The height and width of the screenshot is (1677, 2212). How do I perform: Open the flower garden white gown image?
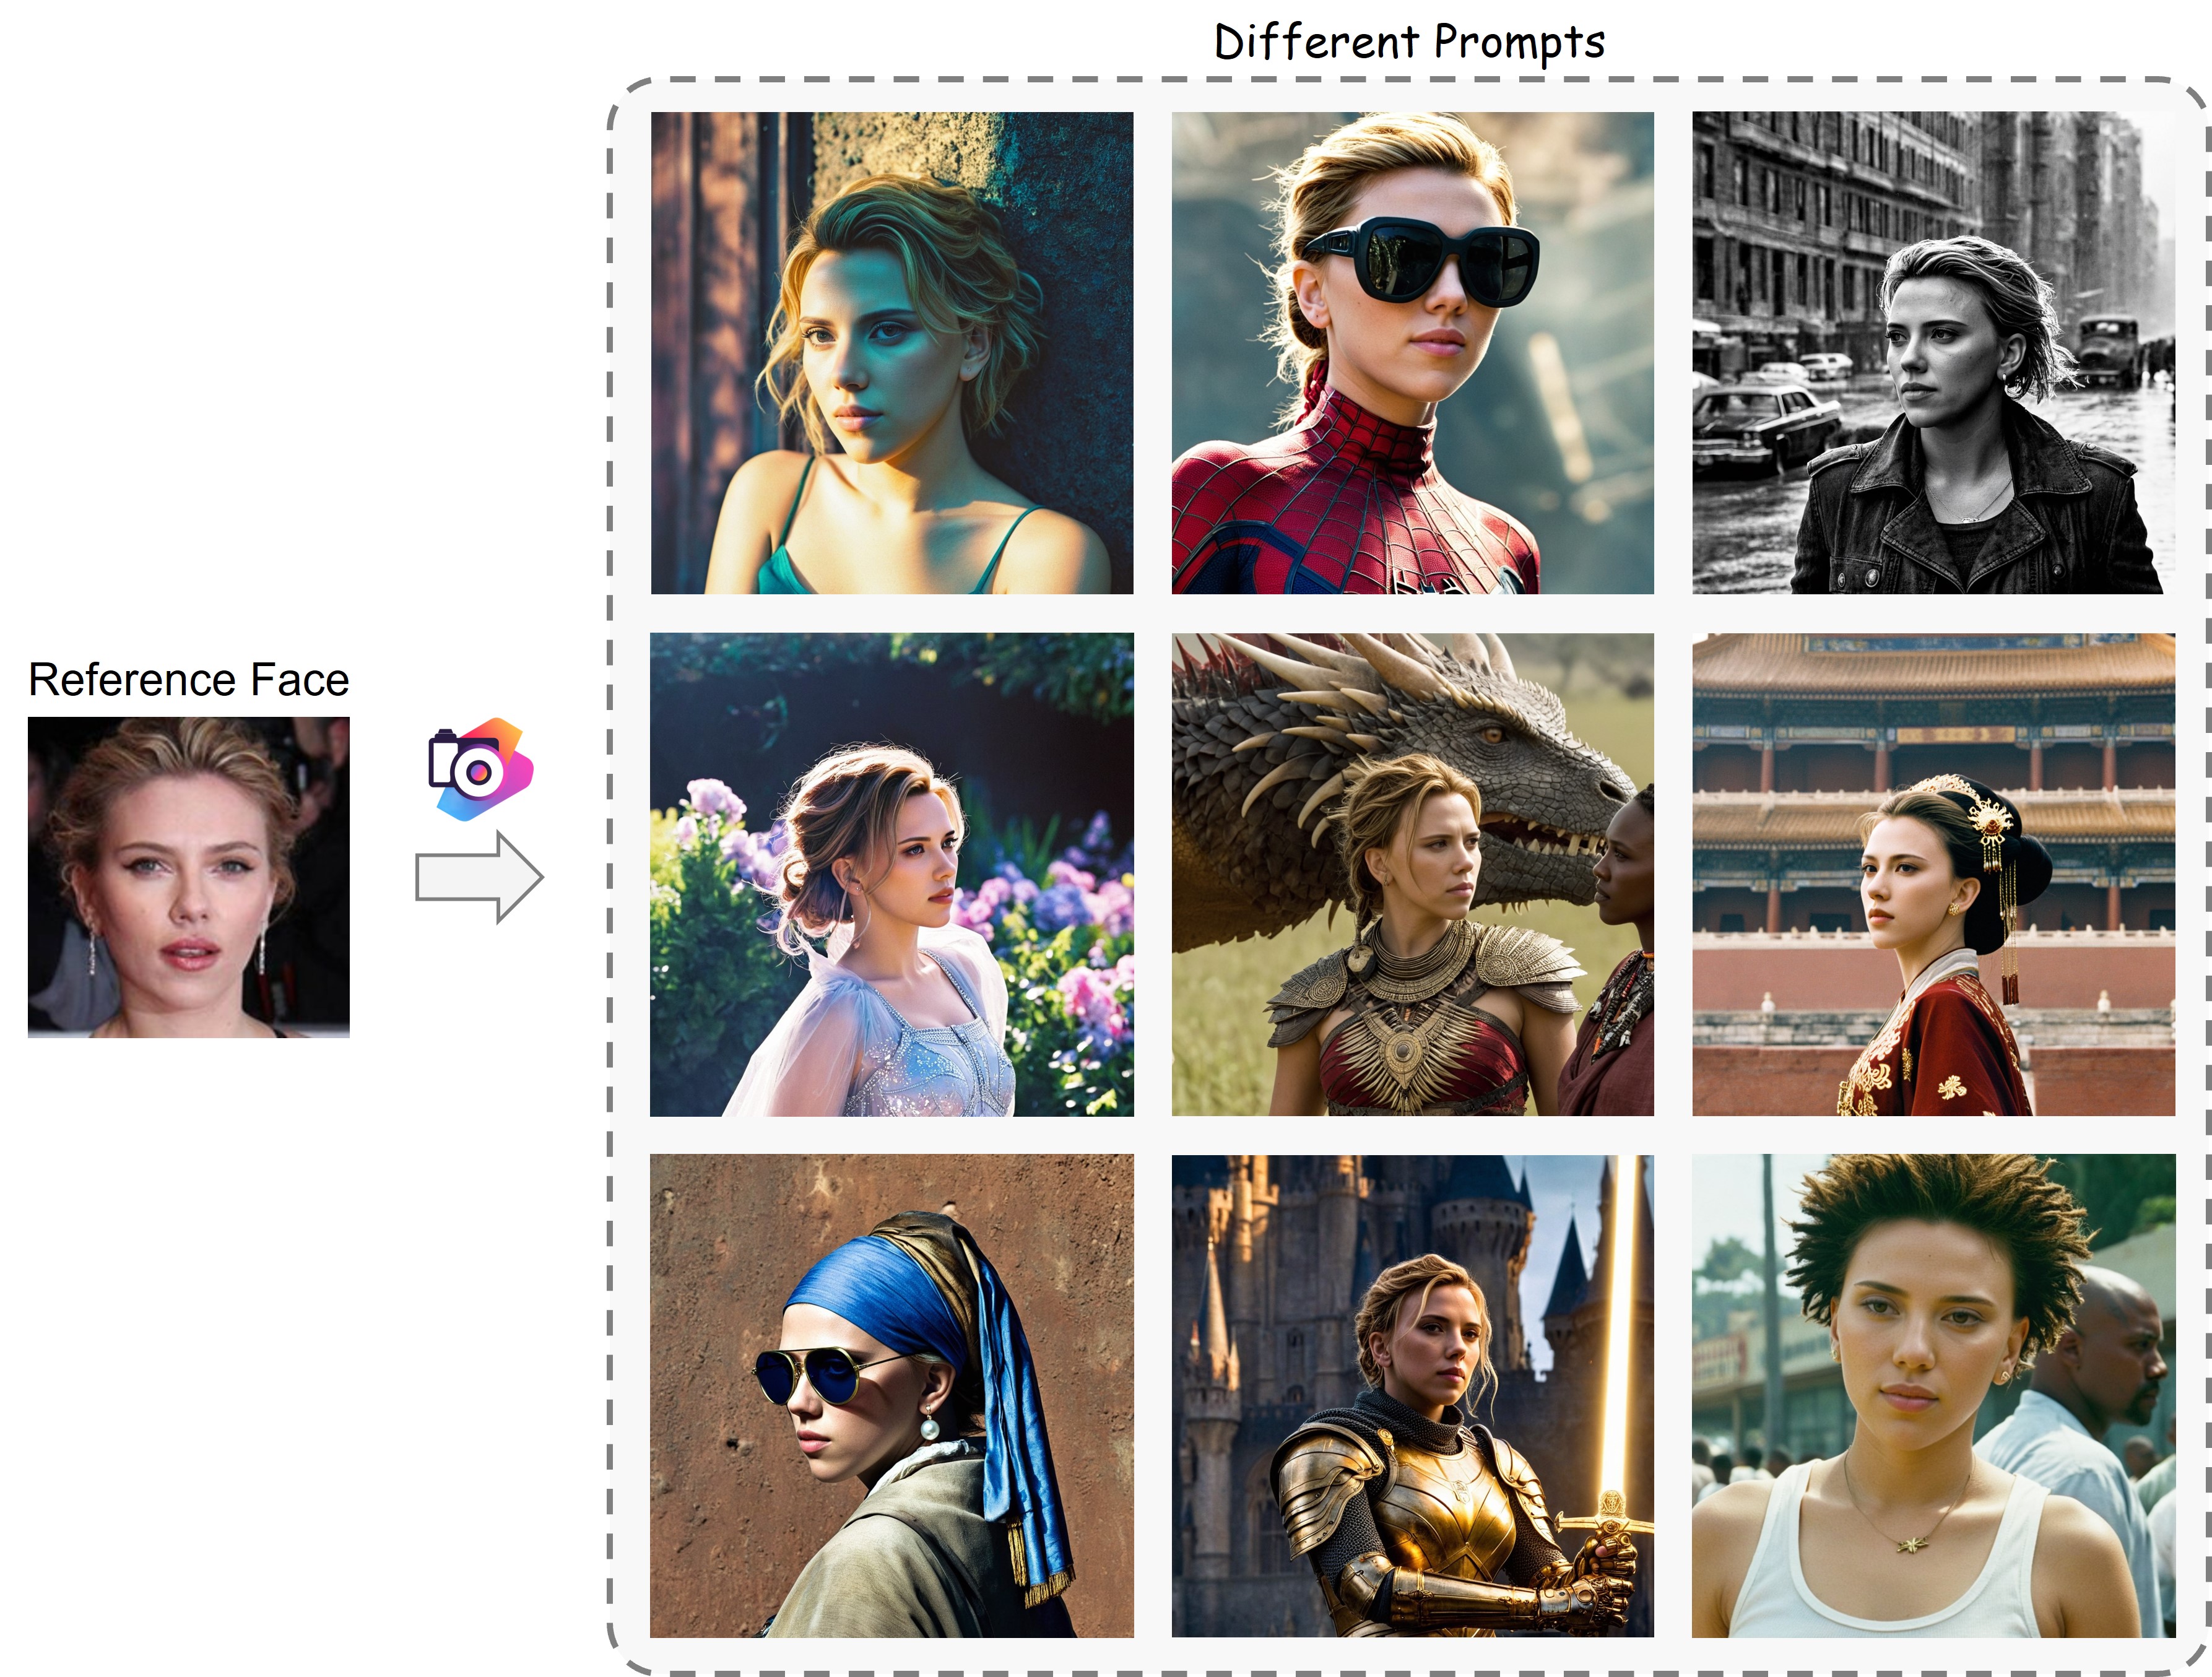point(892,874)
